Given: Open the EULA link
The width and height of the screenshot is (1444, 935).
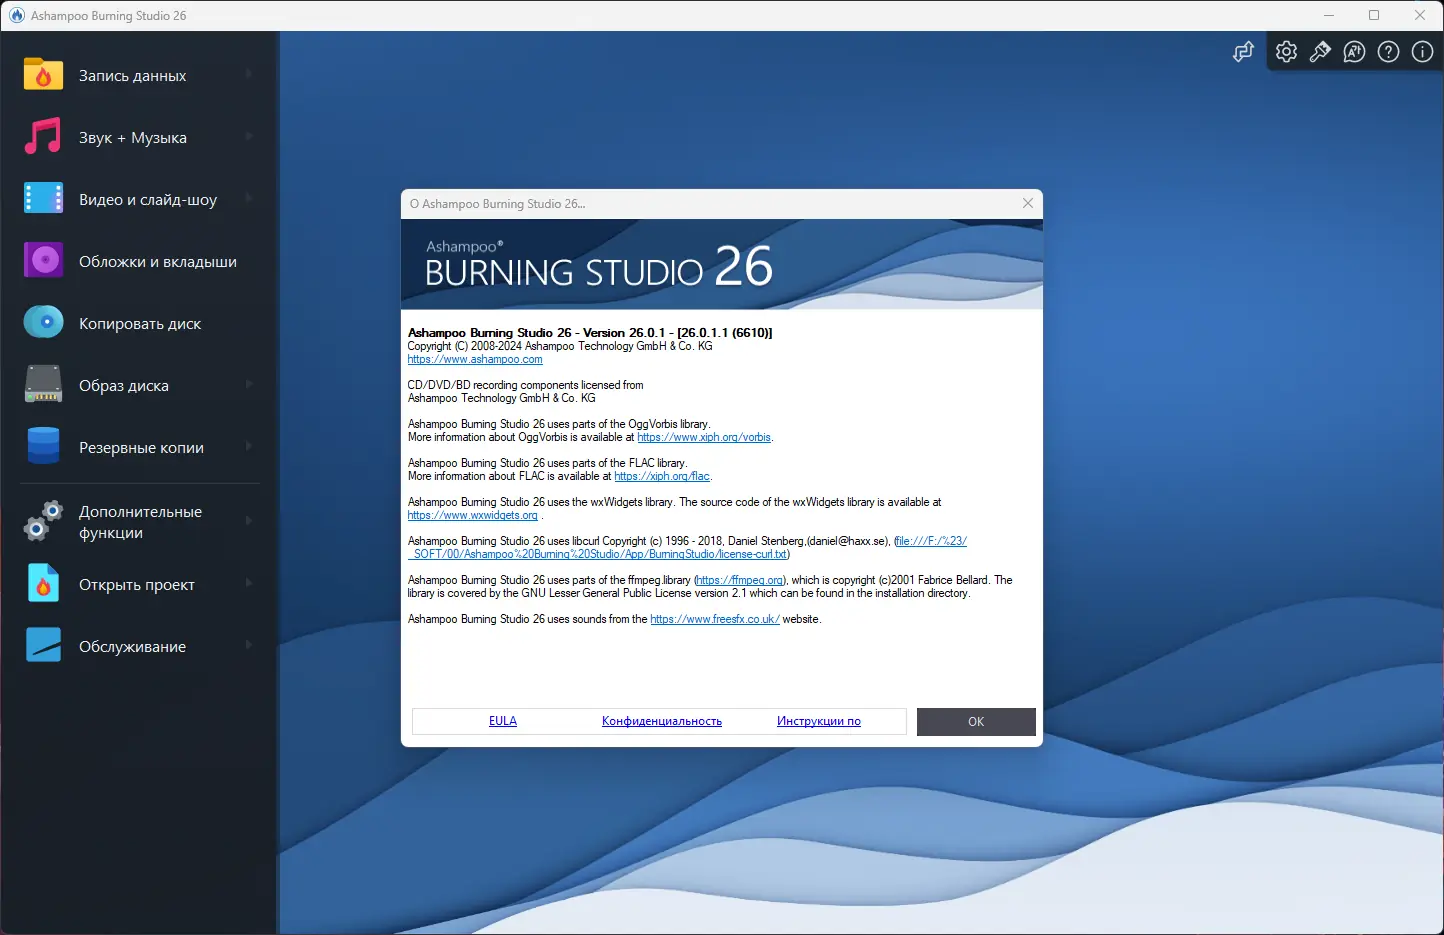Looking at the screenshot, I should pyautogui.click(x=503, y=721).
